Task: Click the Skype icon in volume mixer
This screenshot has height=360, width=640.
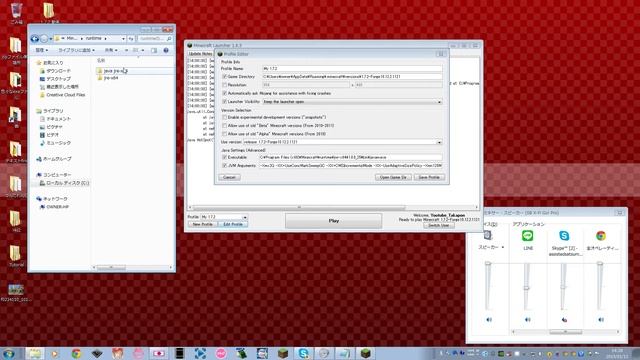Action: (564, 236)
